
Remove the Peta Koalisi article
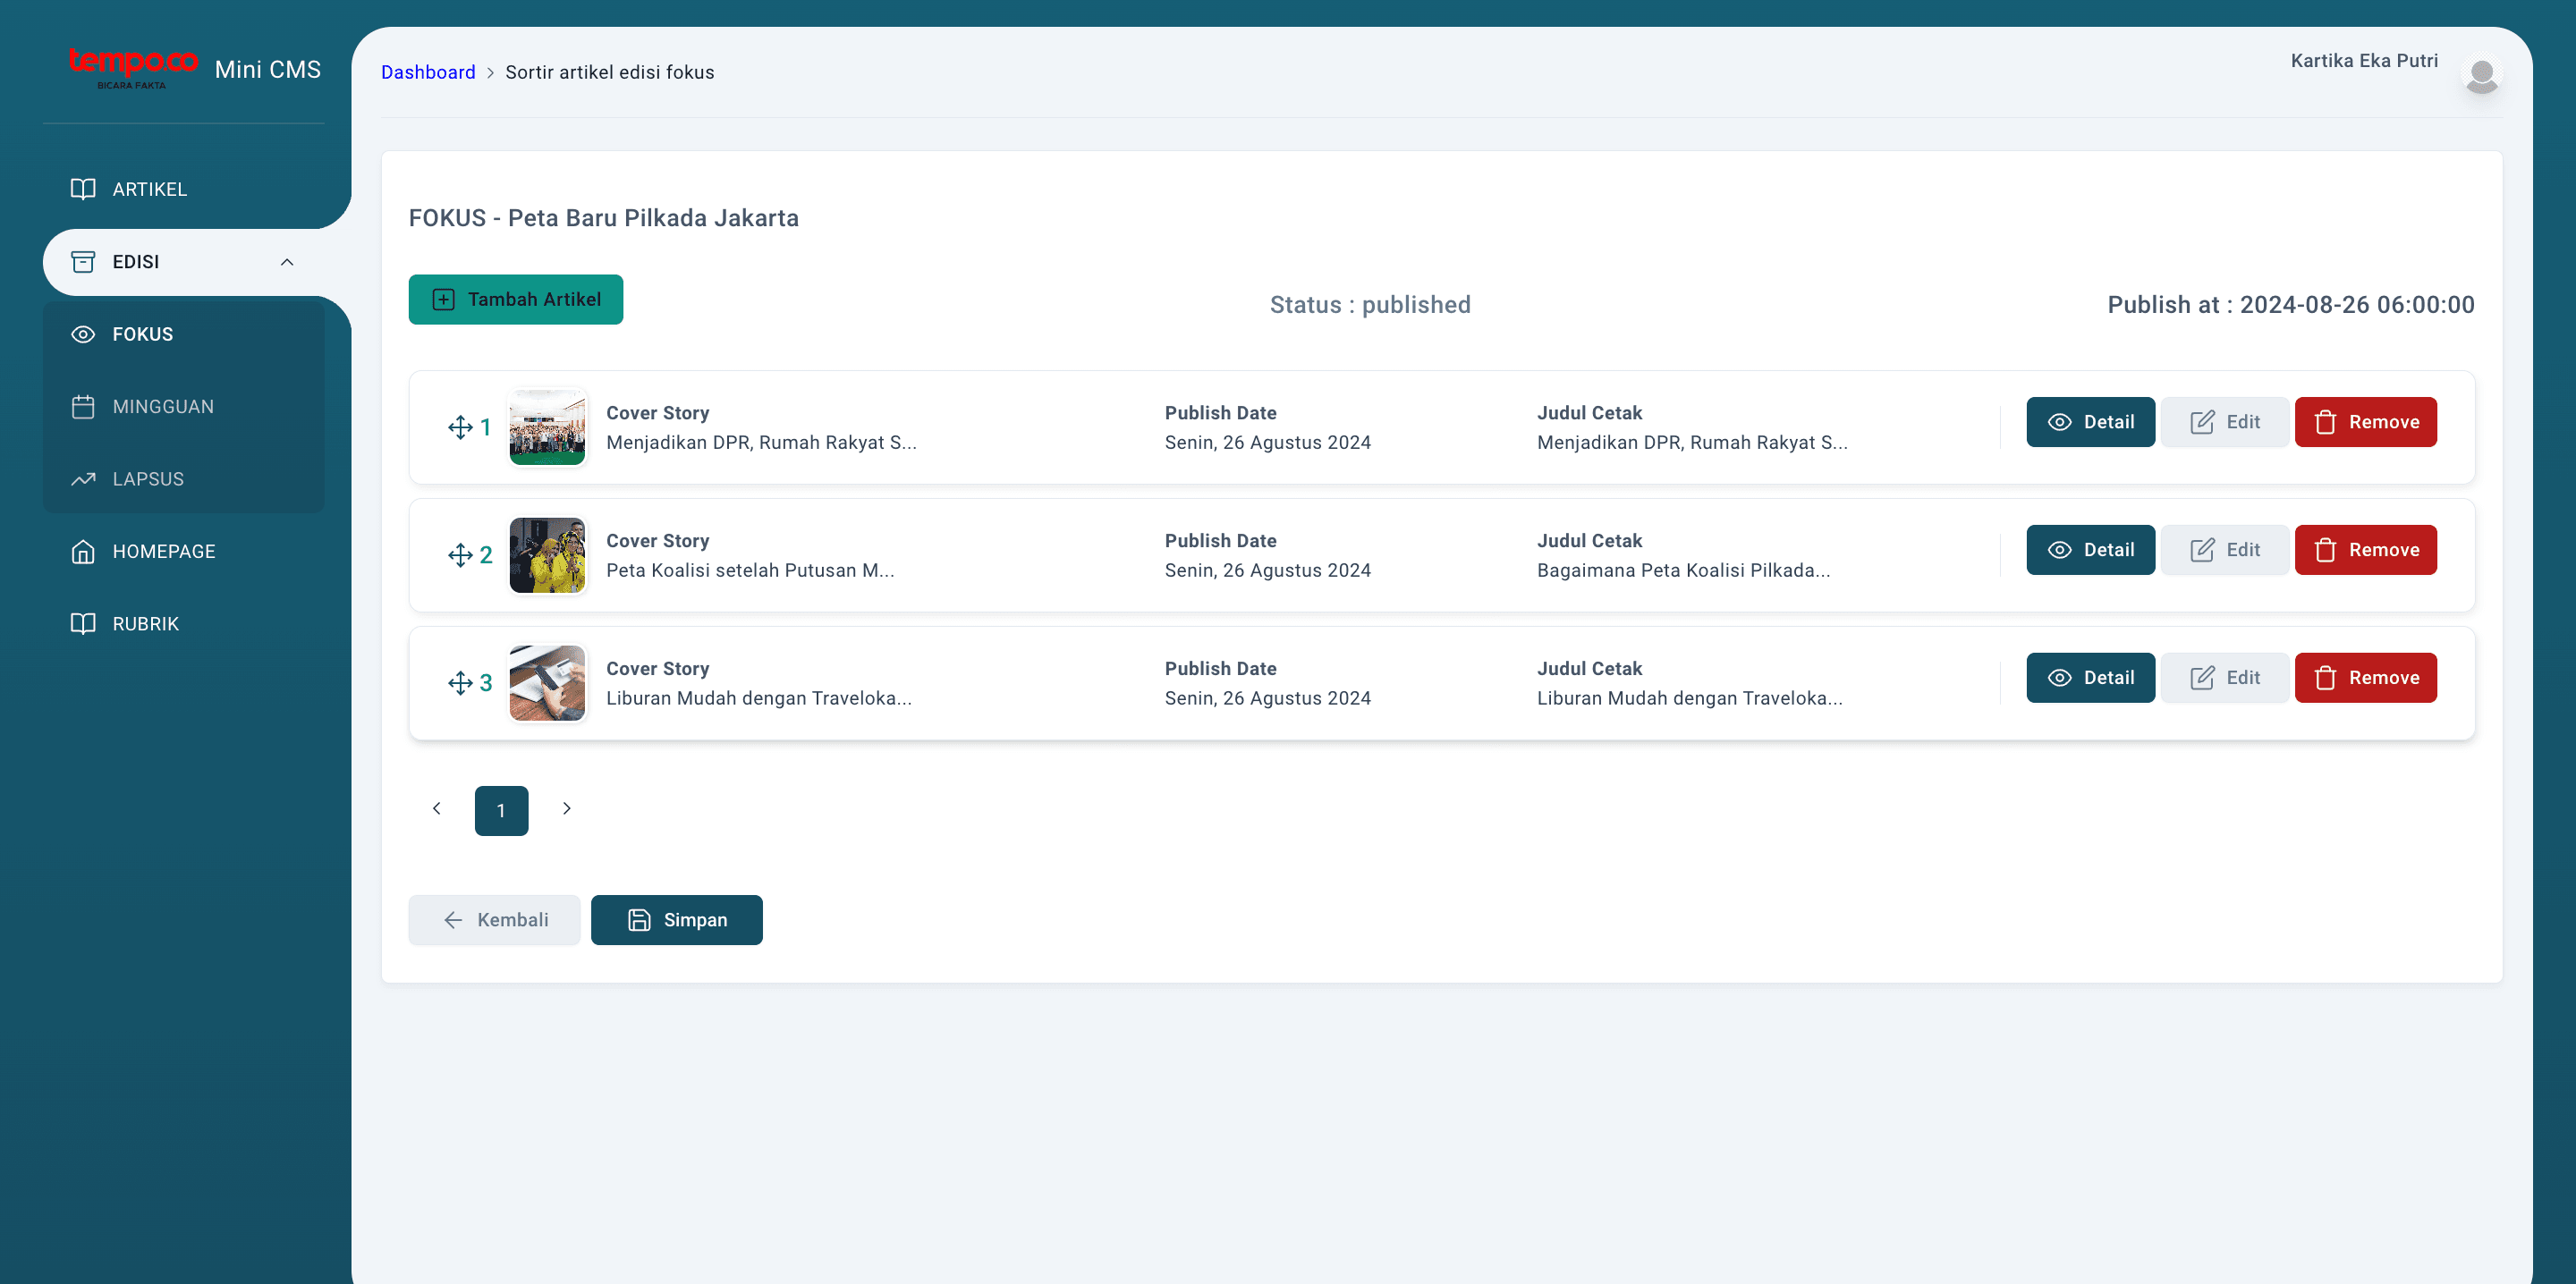pyautogui.click(x=2365, y=550)
